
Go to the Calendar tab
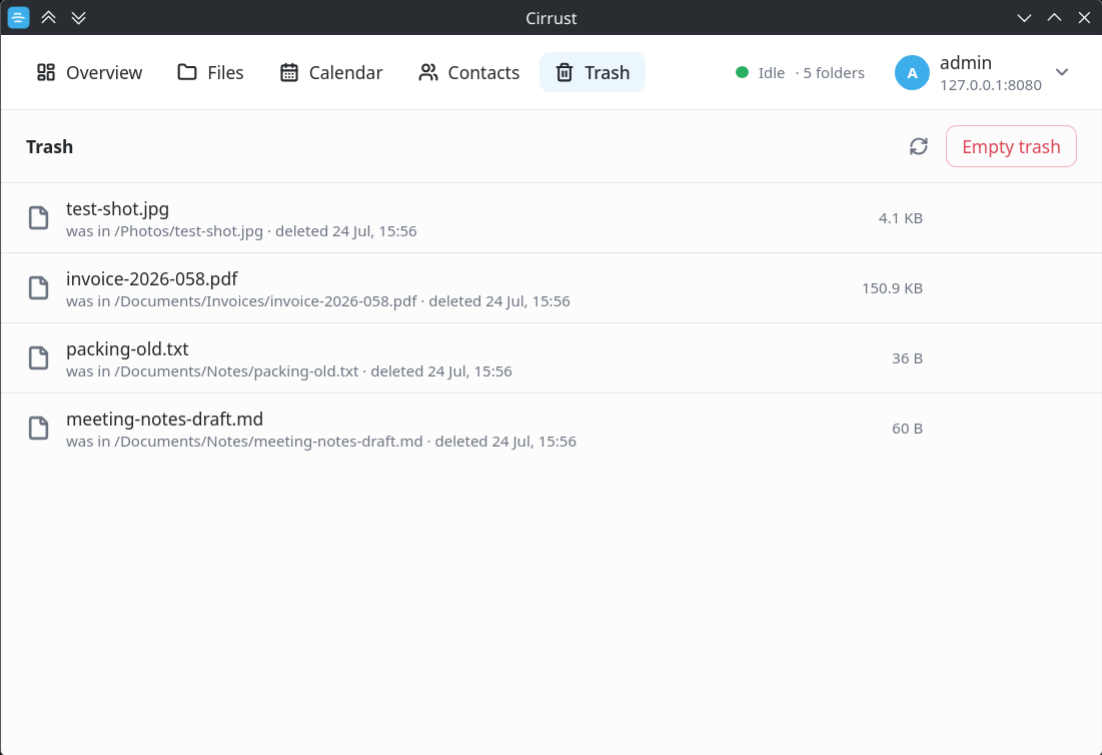pos(331,72)
